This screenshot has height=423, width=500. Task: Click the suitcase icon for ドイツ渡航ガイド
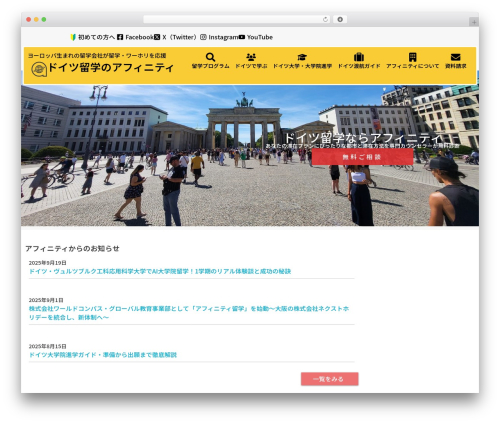pos(359,57)
